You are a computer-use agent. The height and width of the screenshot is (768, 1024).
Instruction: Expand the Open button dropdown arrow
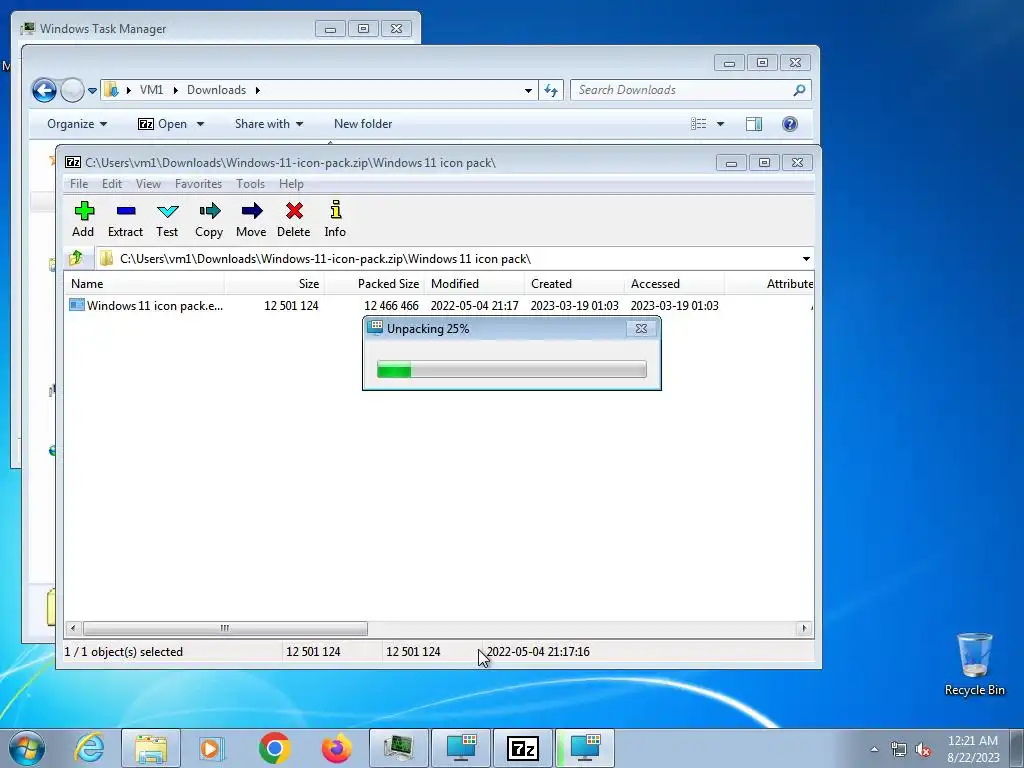click(200, 124)
